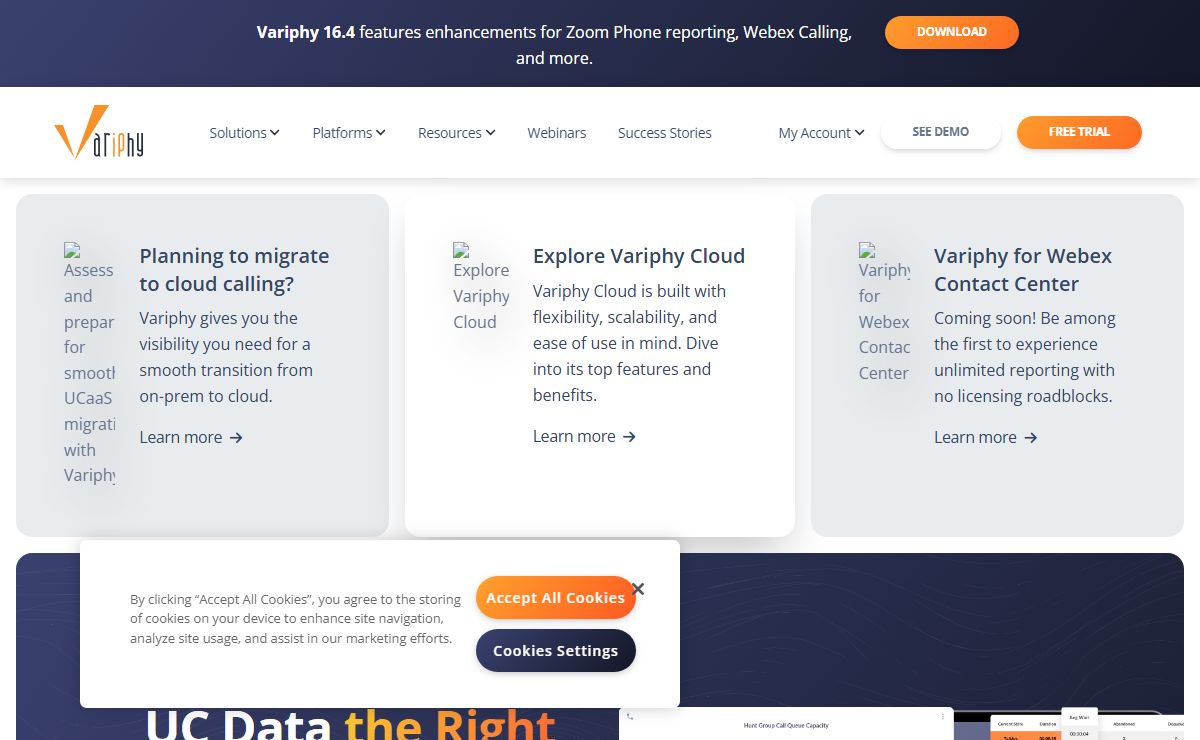Image resolution: width=1200 pixels, height=740 pixels.
Task: Click the UCaaS migration image placeholder
Action: pos(90,364)
